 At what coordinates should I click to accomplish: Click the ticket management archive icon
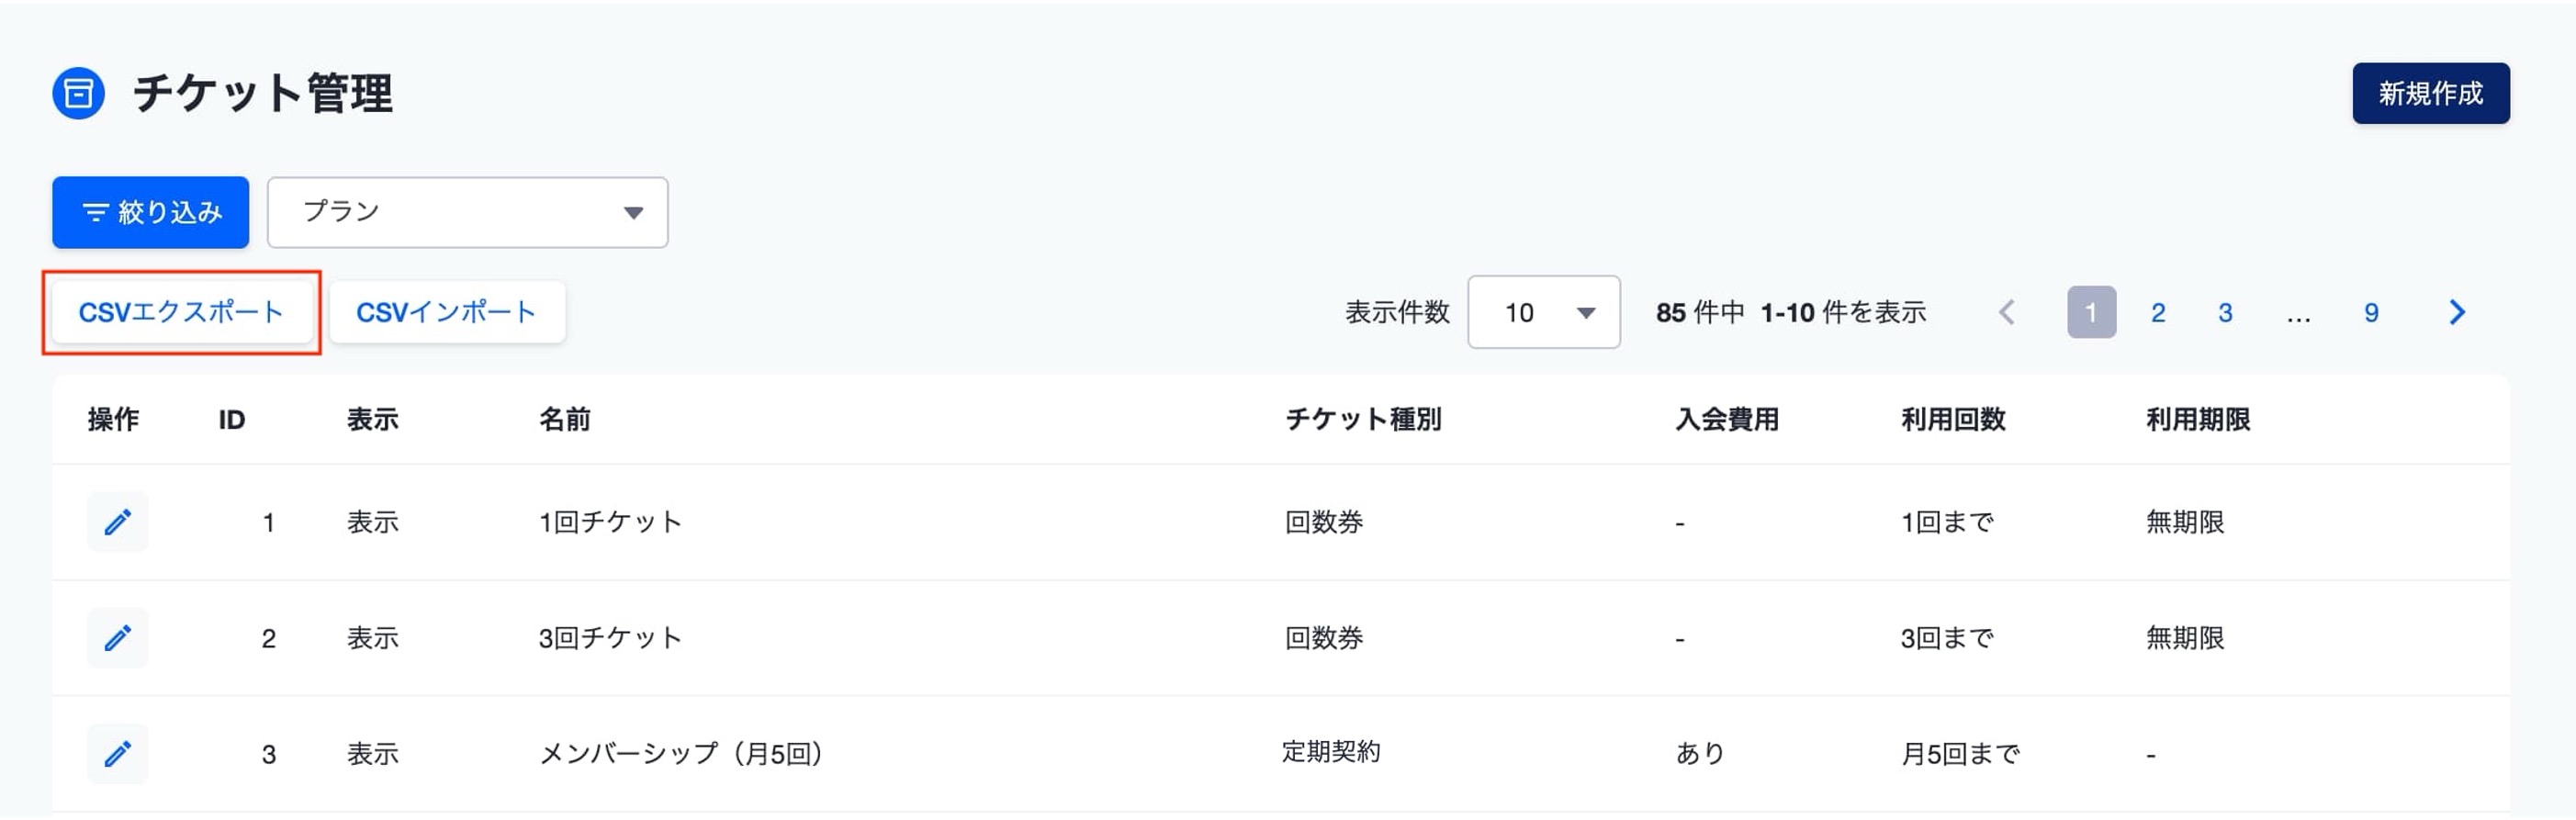78,94
